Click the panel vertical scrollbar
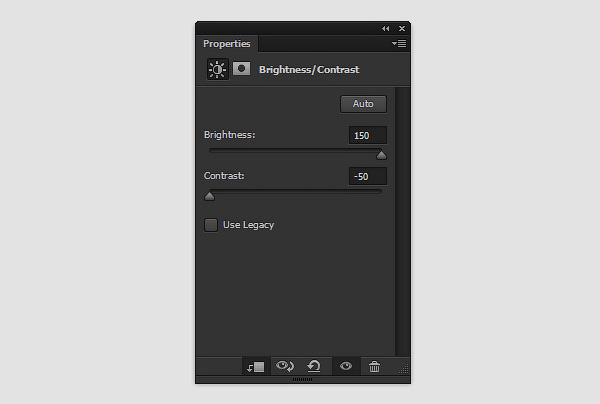 [403, 222]
